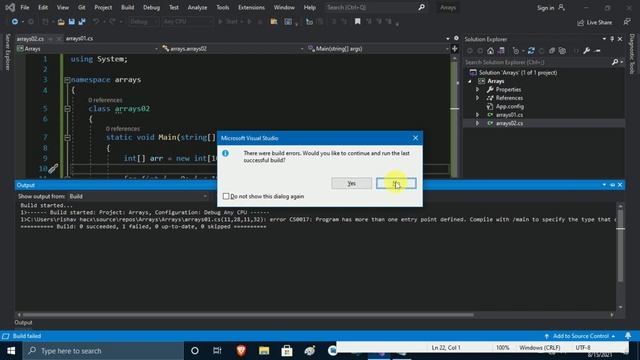Pin the Solution Explorer panel
Screen dimensions: 640x360
[612, 39]
